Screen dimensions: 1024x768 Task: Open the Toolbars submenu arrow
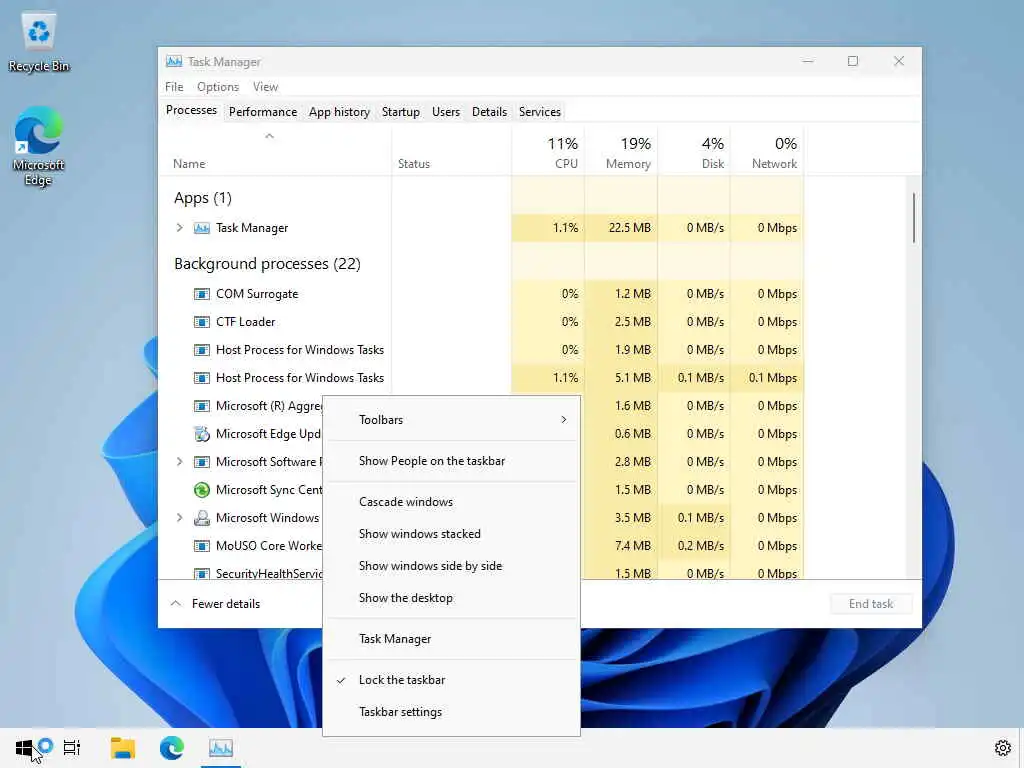click(x=564, y=420)
